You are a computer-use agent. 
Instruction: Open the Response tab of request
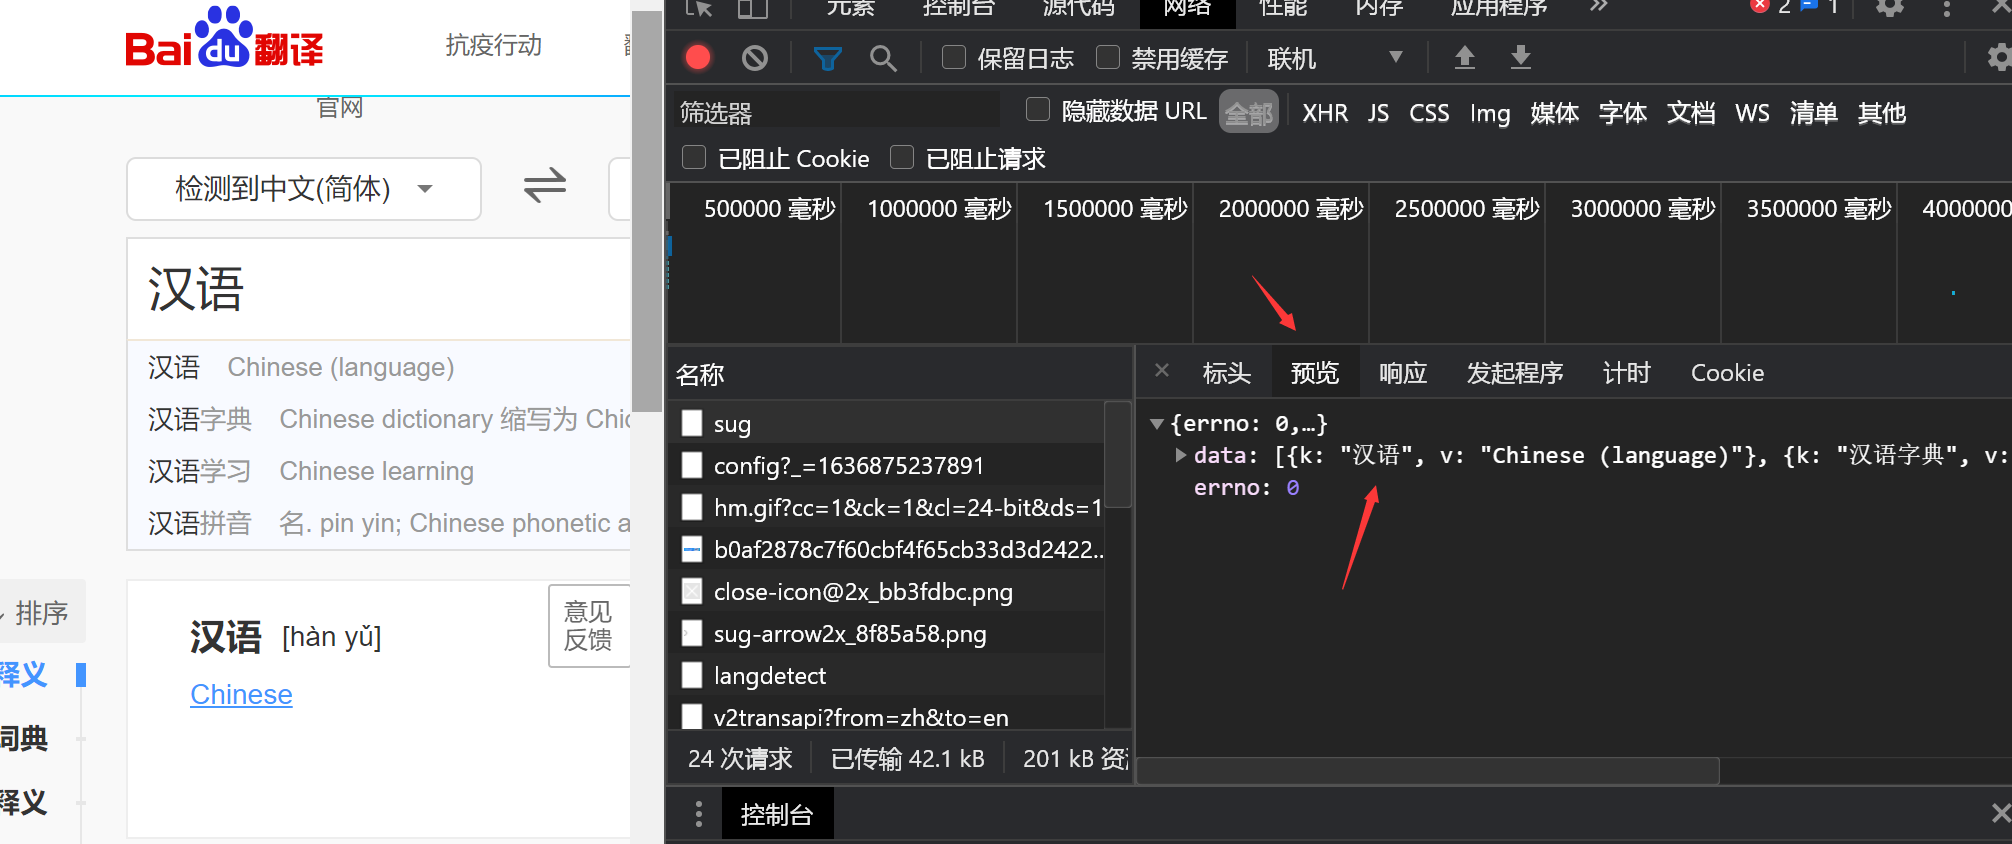point(1402,373)
